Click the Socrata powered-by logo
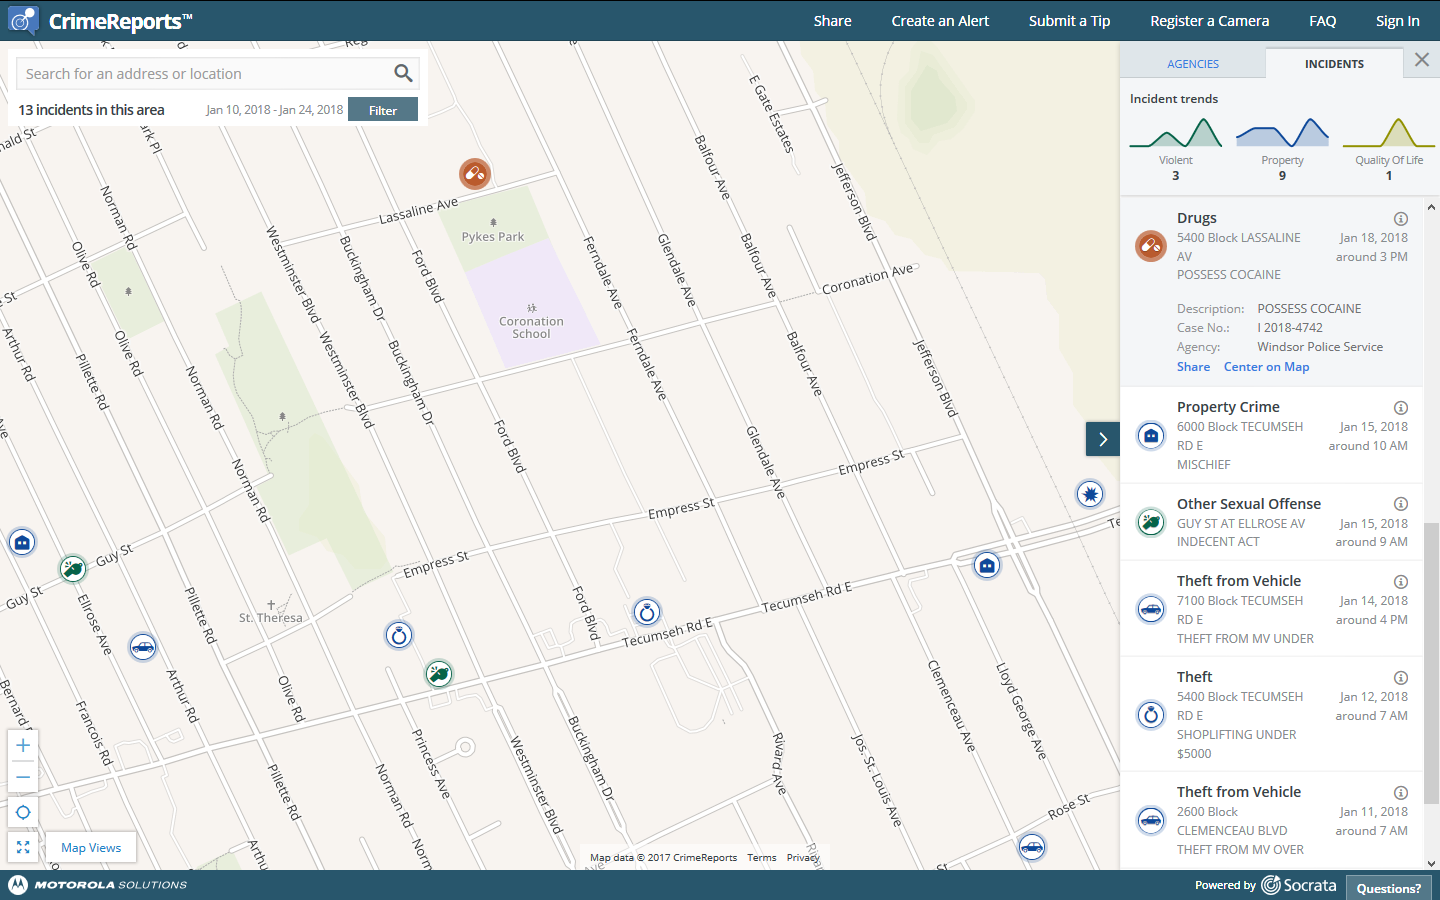The height and width of the screenshot is (900, 1440). (1299, 885)
